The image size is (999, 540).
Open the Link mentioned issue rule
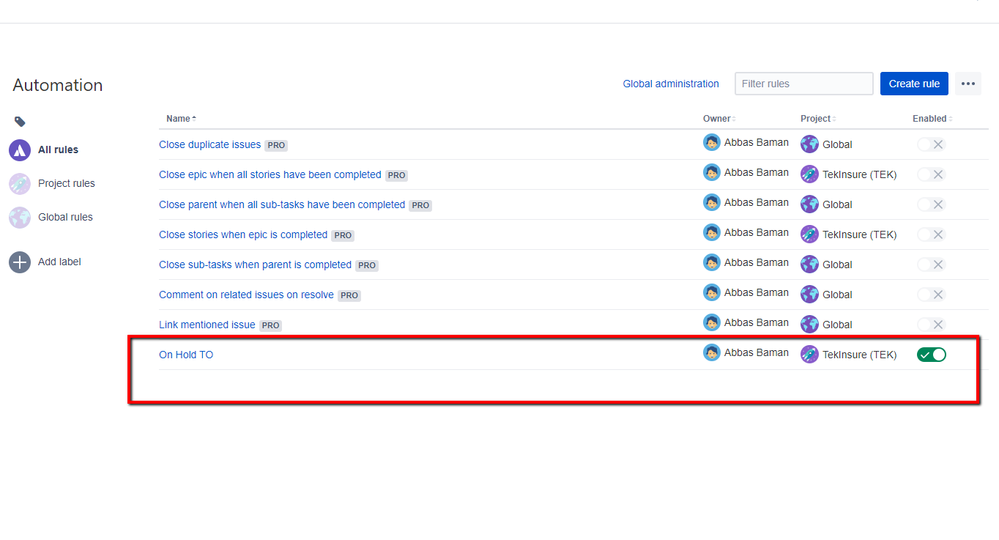pyautogui.click(x=207, y=325)
